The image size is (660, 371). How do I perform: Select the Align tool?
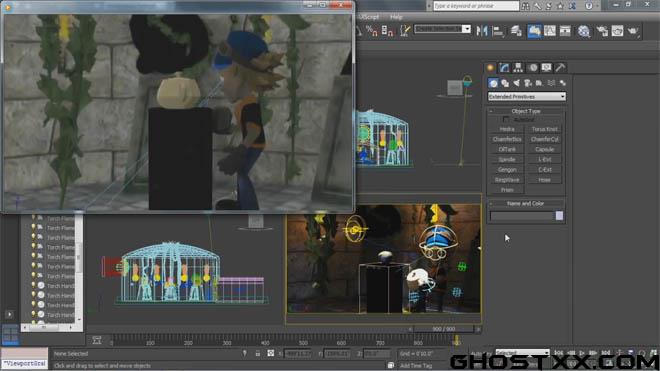pyautogui.click(x=498, y=31)
